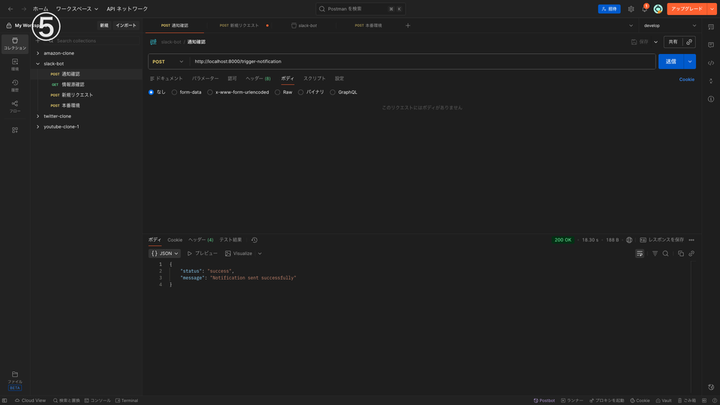
Task: Click the インポート button
Action: coord(126,25)
